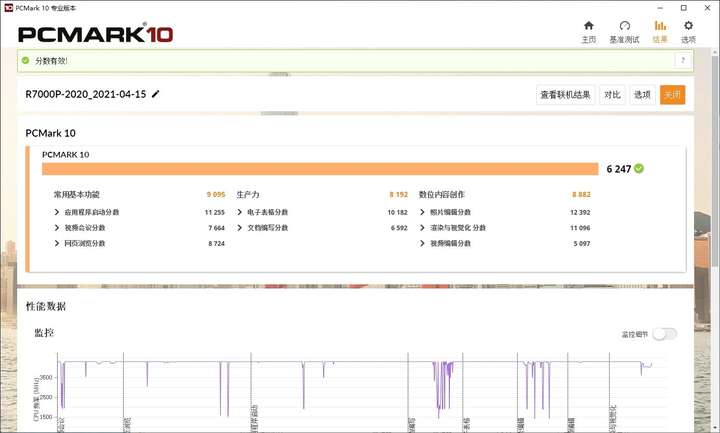Expand the video editing score (视频编辑分数) row
This screenshot has height=433, width=720.
tap(422, 243)
